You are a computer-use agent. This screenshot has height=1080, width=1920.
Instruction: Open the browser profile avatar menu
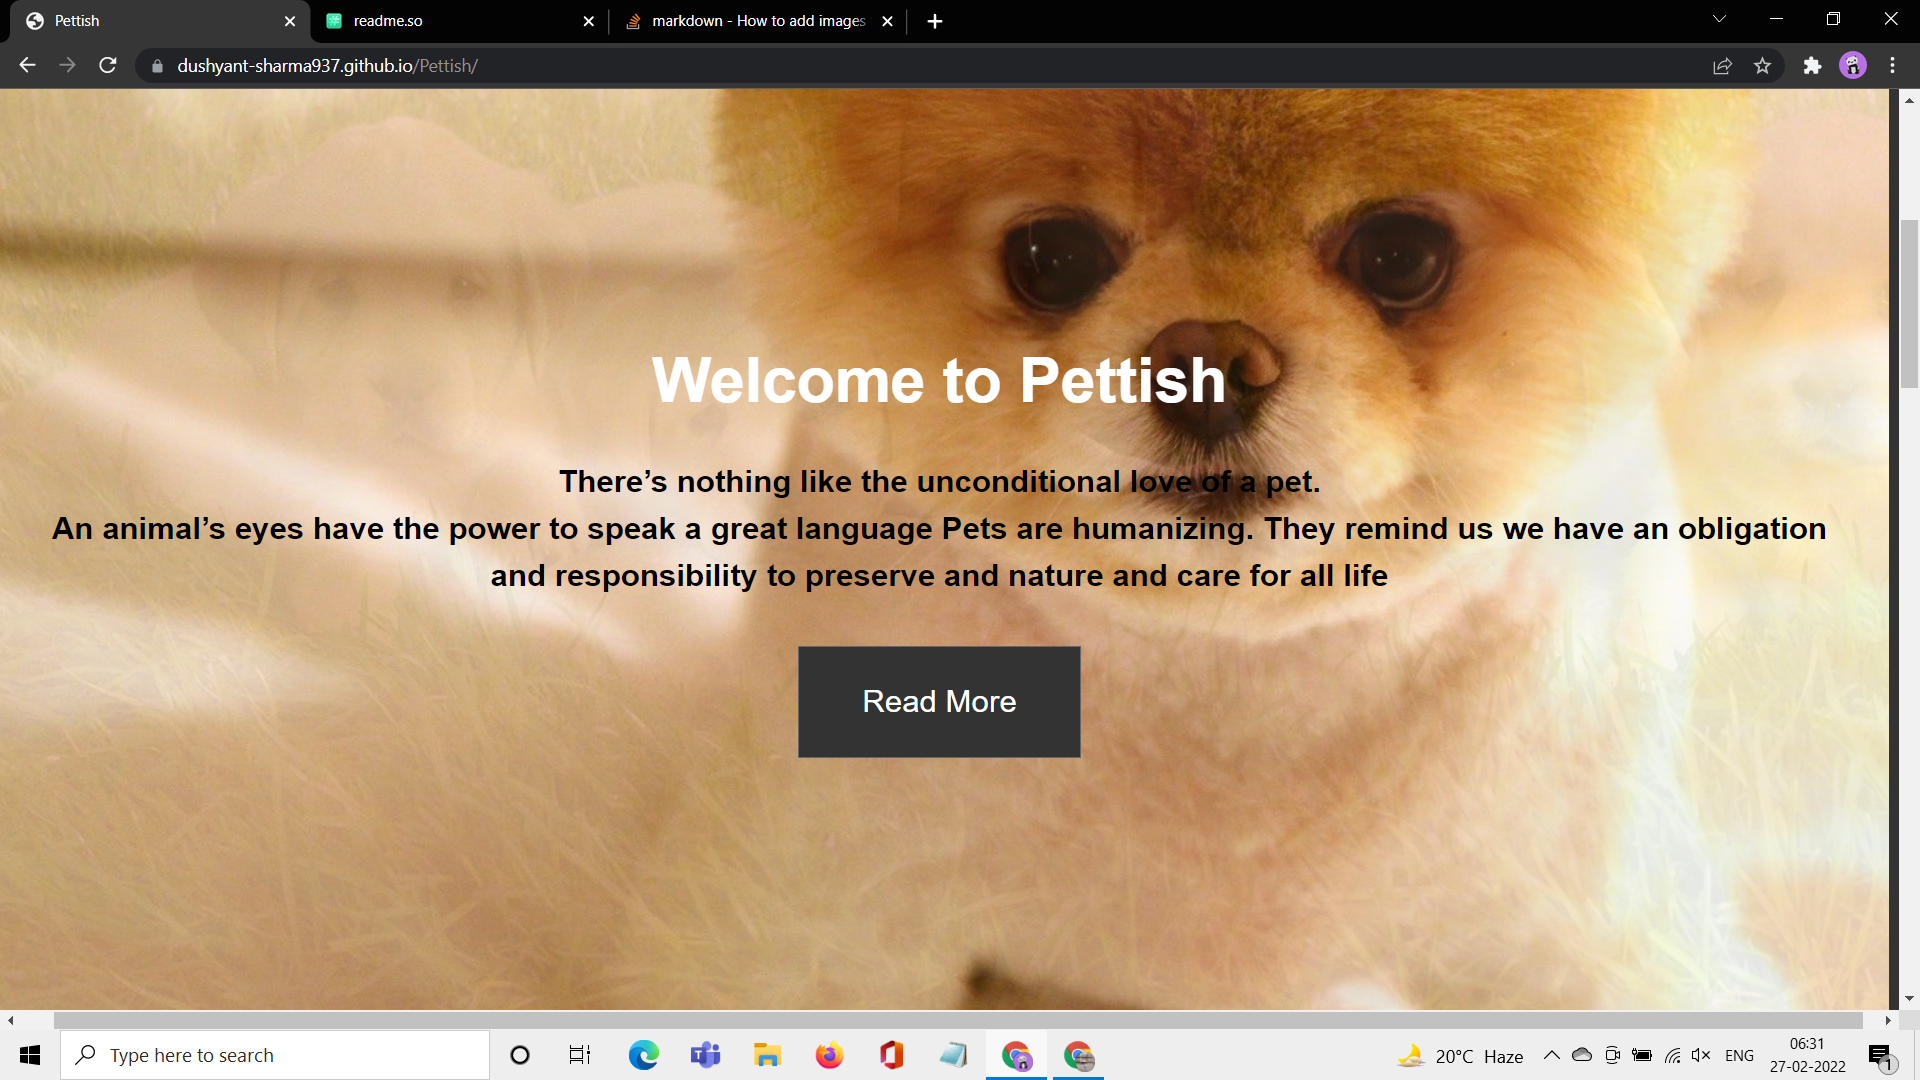[x=1853, y=65]
